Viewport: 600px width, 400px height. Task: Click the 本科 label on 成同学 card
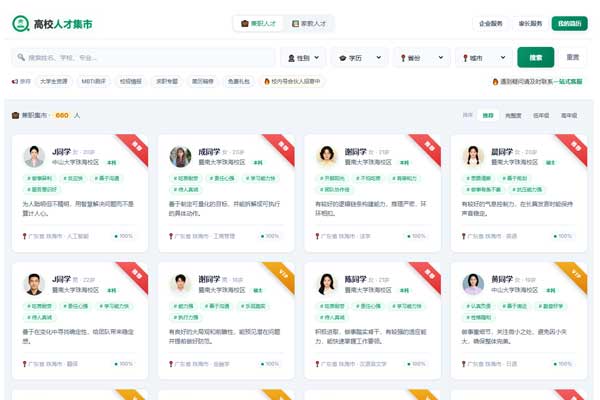pyautogui.click(x=258, y=163)
